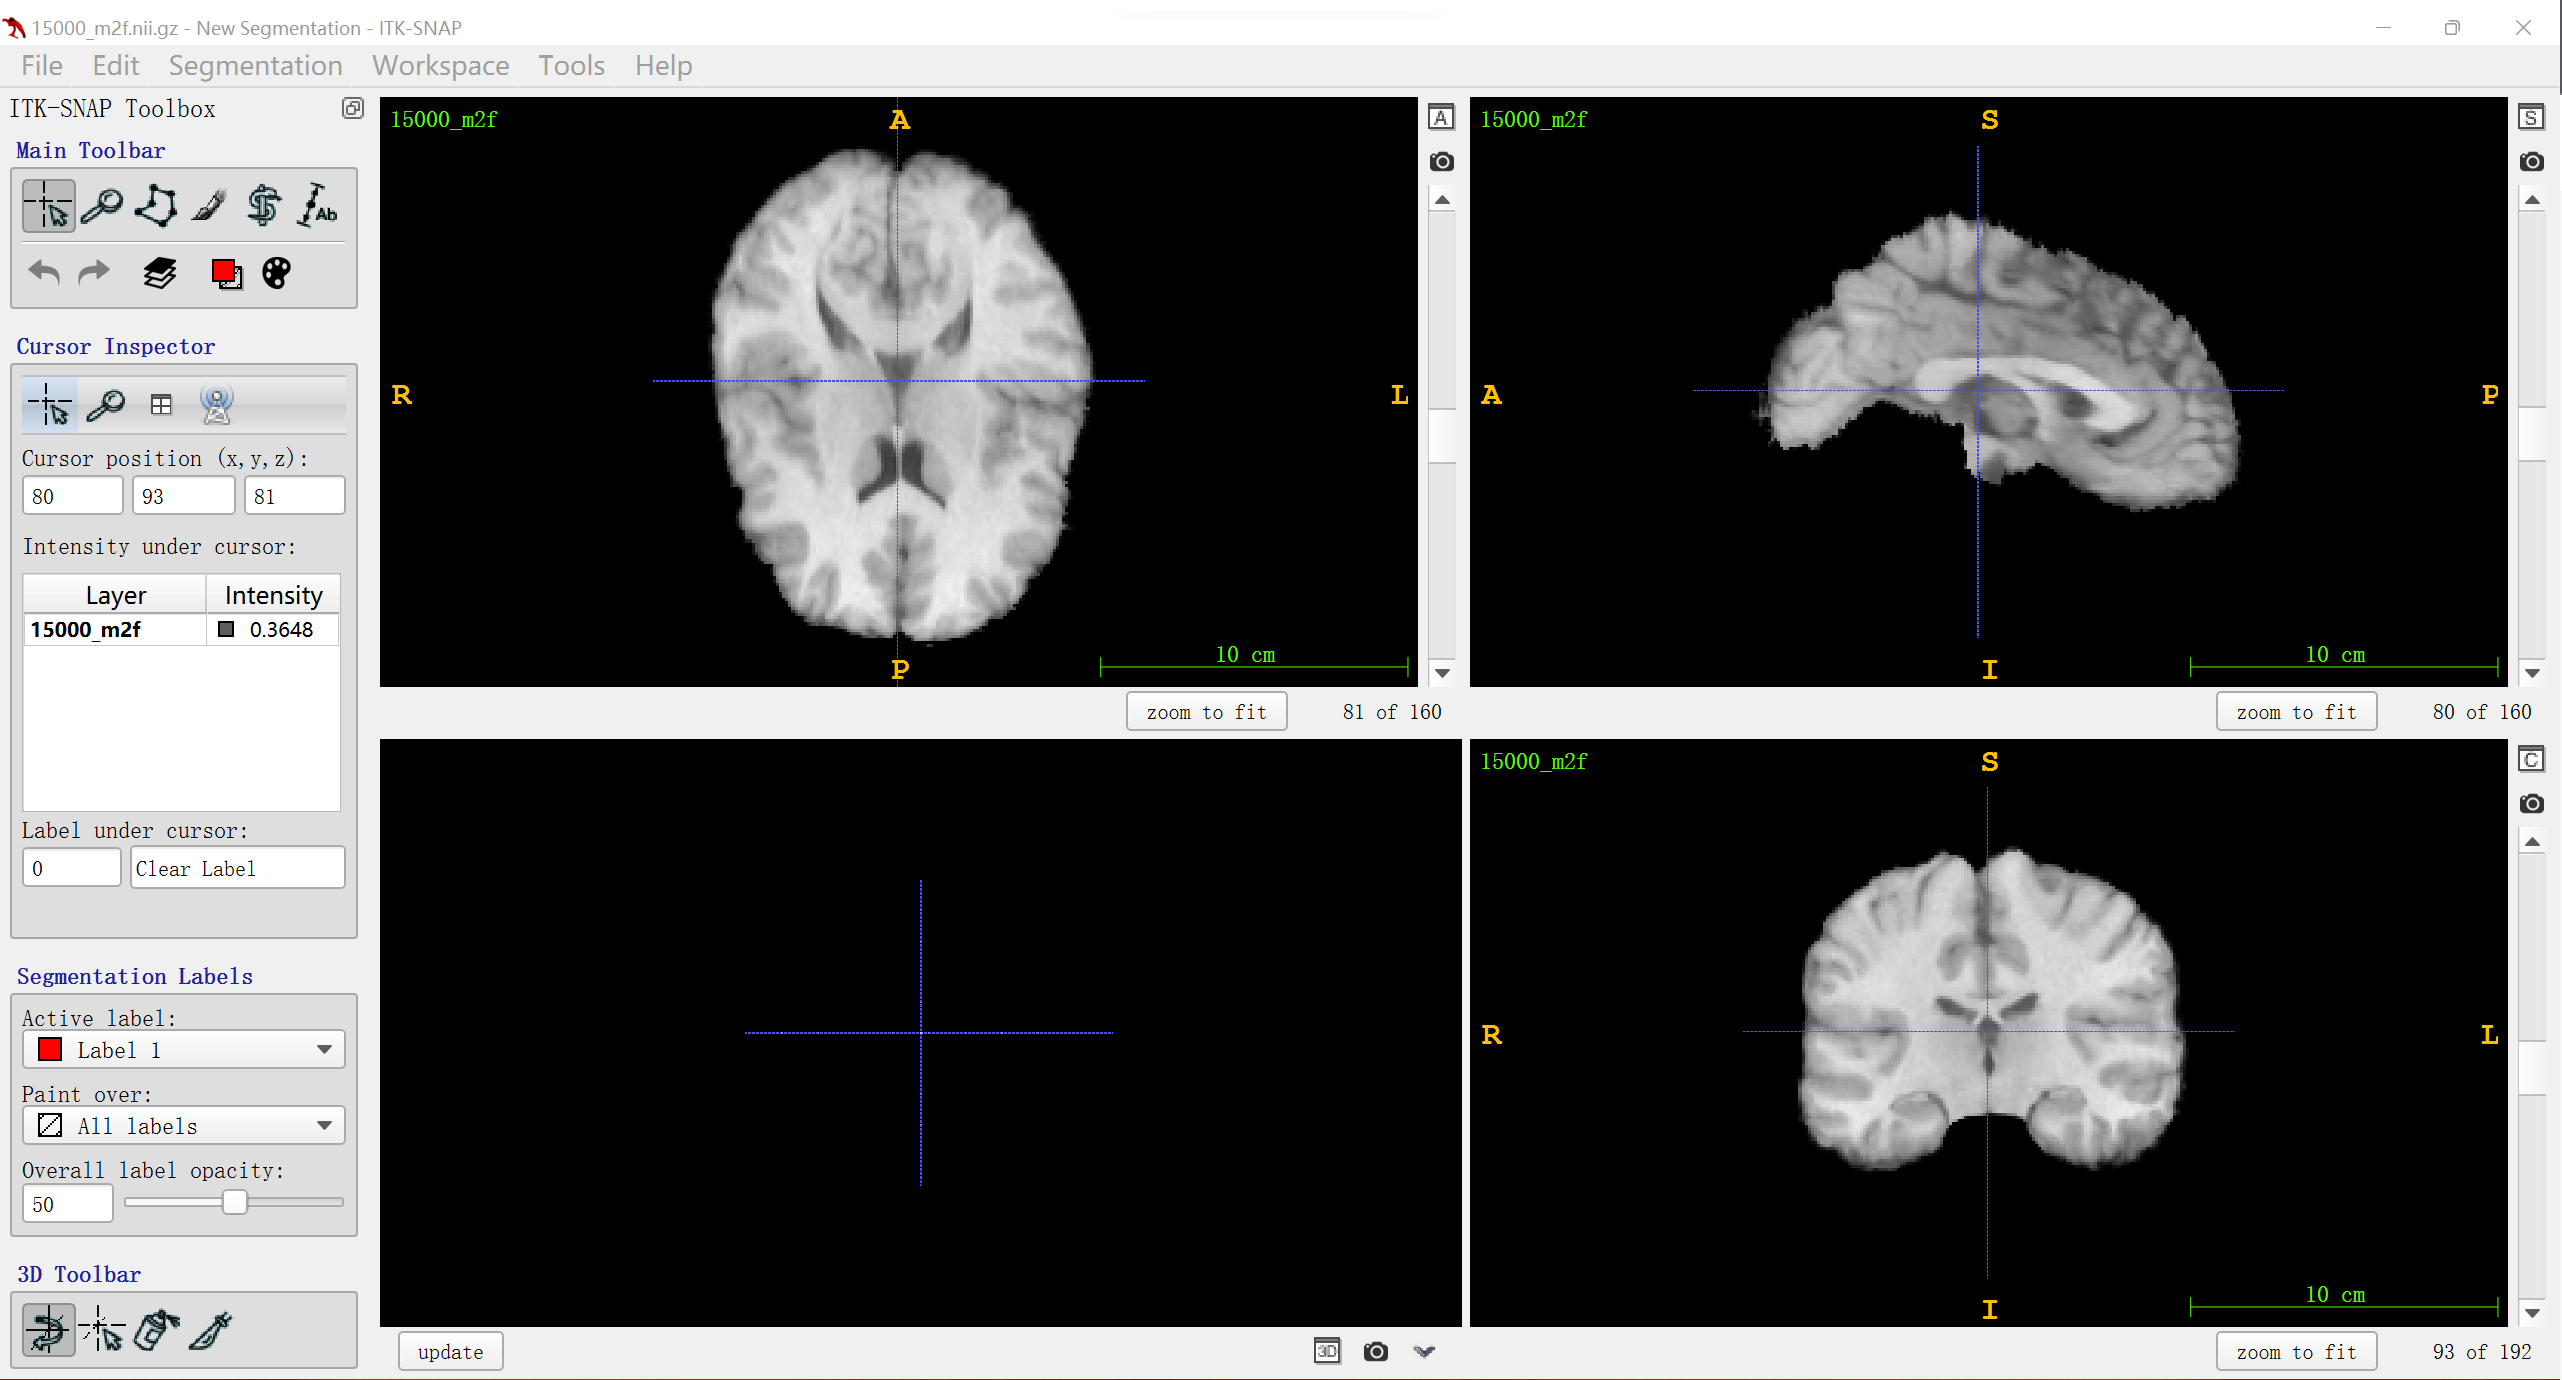Open the color map palette editor
The image size is (2562, 1380).
[x=277, y=273]
